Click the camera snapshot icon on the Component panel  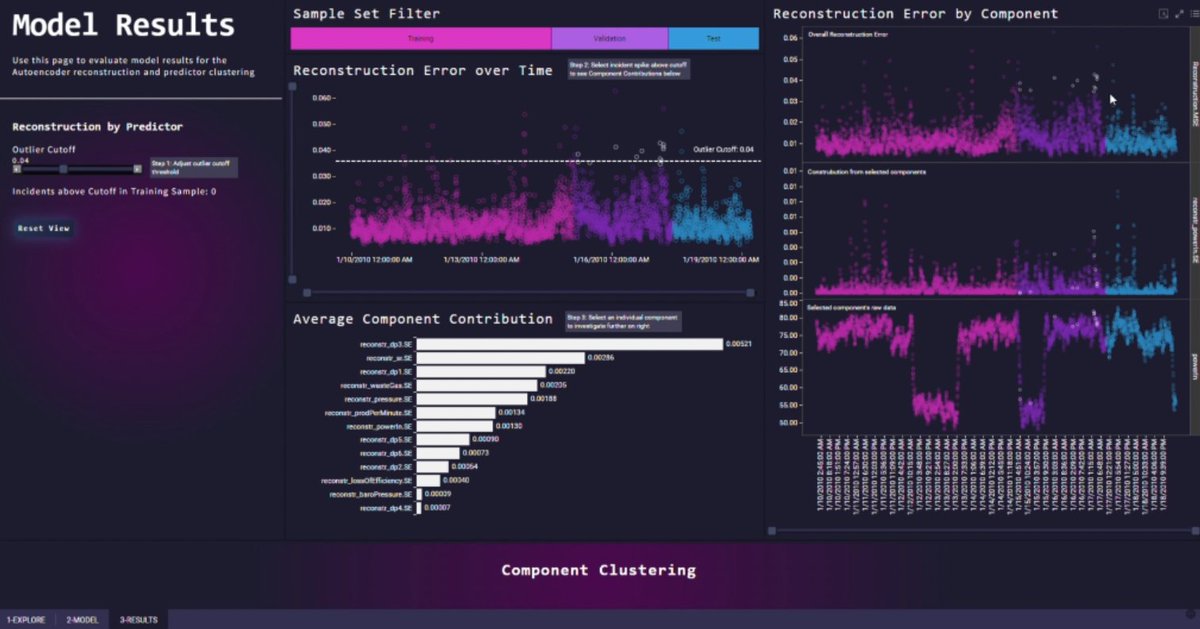coord(1163,13)
